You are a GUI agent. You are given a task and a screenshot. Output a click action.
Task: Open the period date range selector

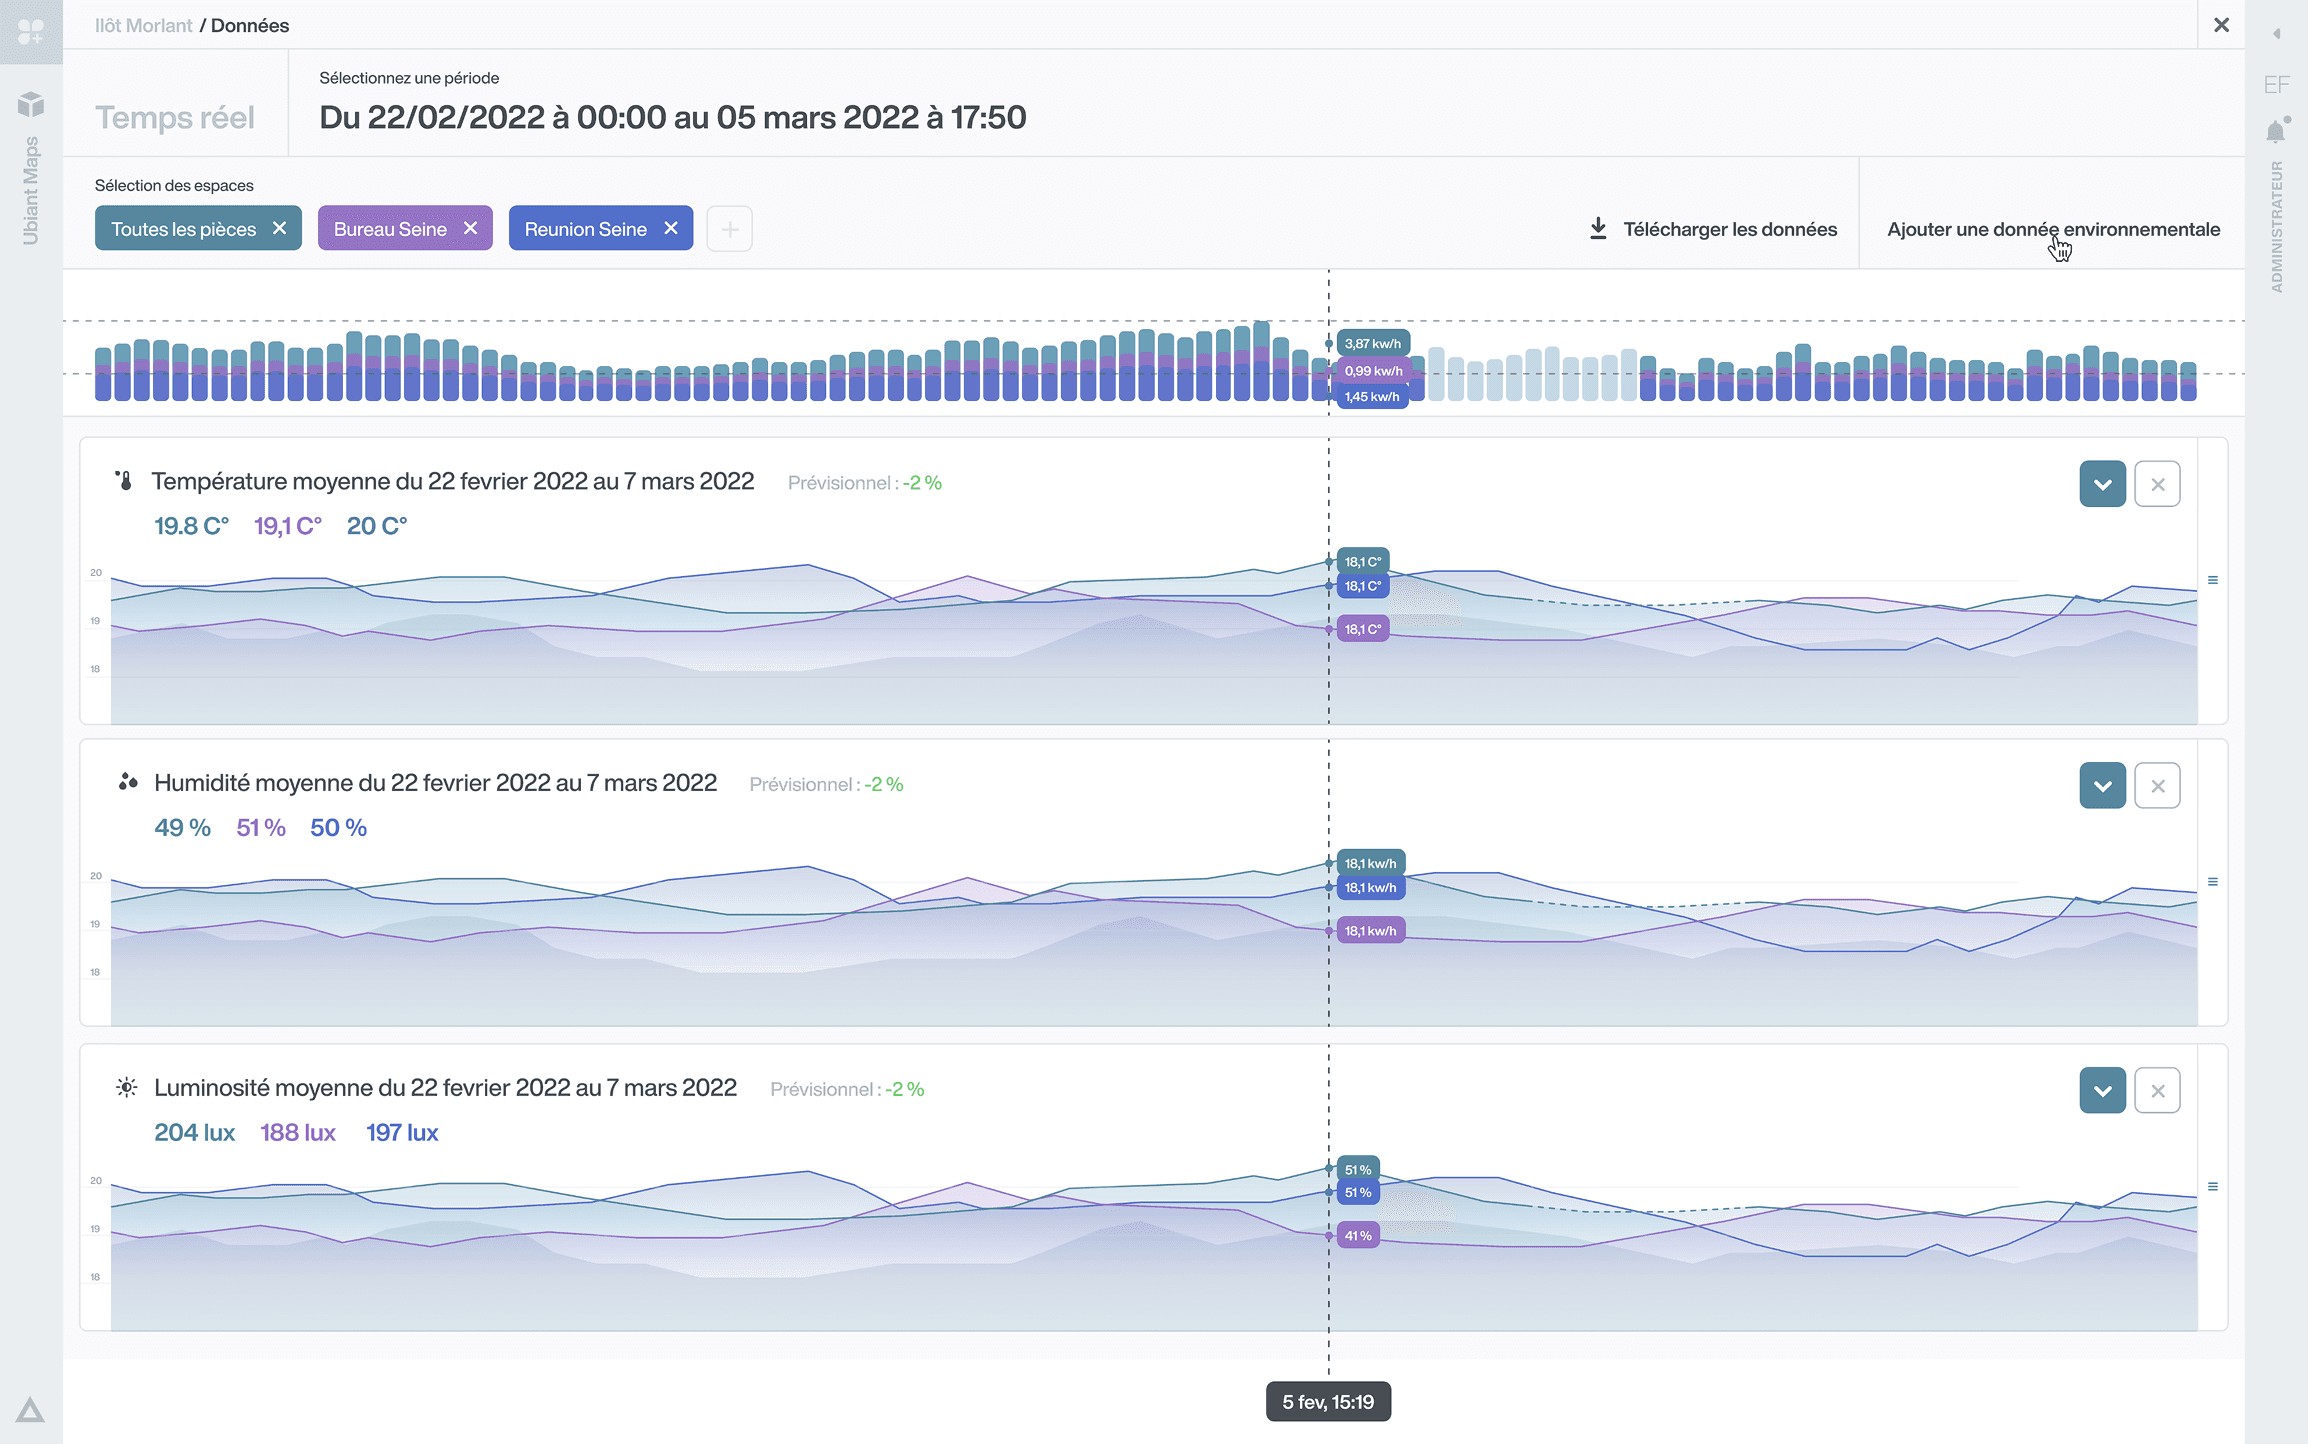[x=672, y=117]
